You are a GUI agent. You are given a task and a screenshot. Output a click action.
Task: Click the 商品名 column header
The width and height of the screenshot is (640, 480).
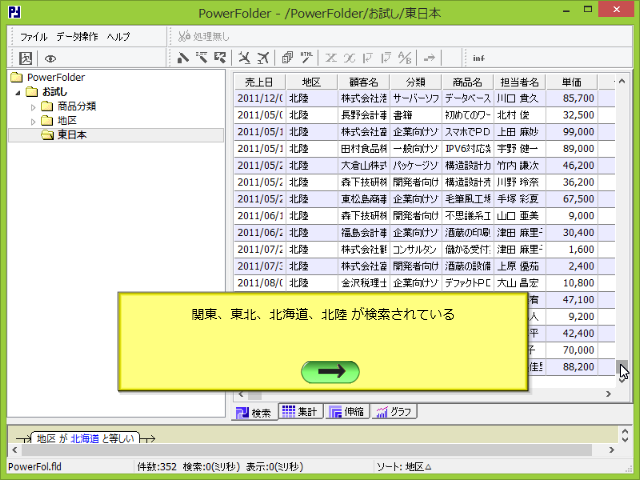tap(468, 82)
